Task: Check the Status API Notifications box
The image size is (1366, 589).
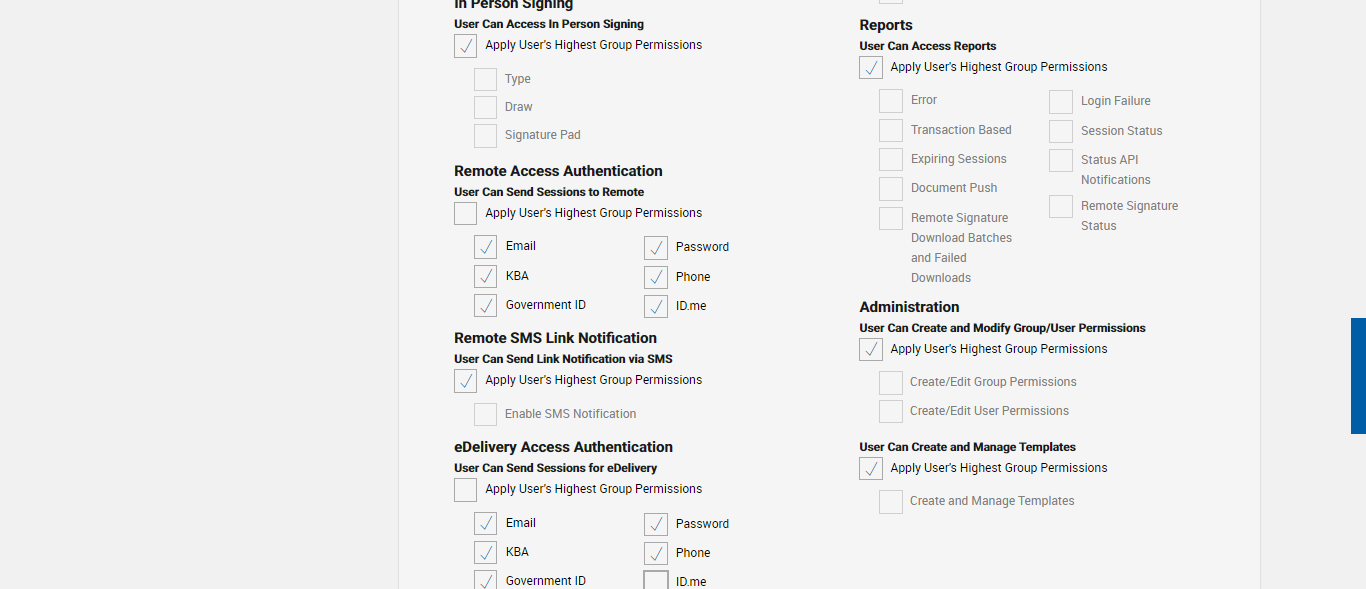Action: coord(1061,161)
